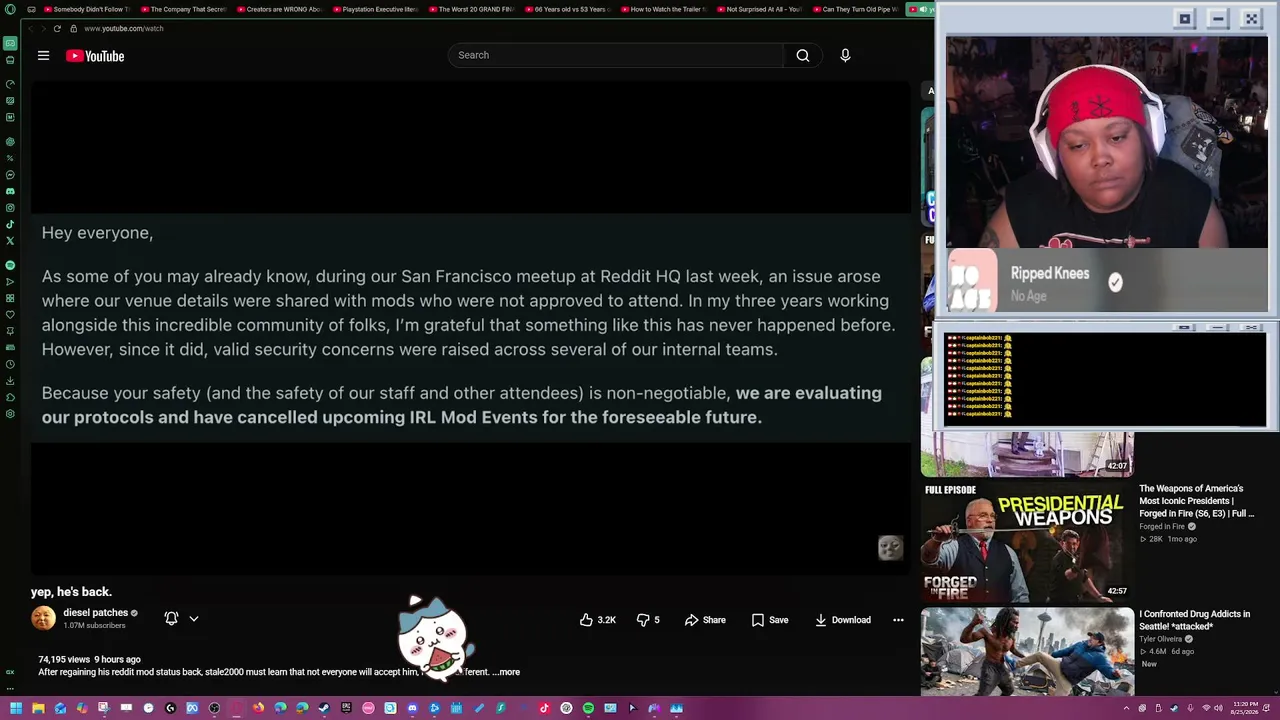Open Spotify in browser sidebar
The width and height of the screenshot is (1280, 720).
(x=10, y=265)
